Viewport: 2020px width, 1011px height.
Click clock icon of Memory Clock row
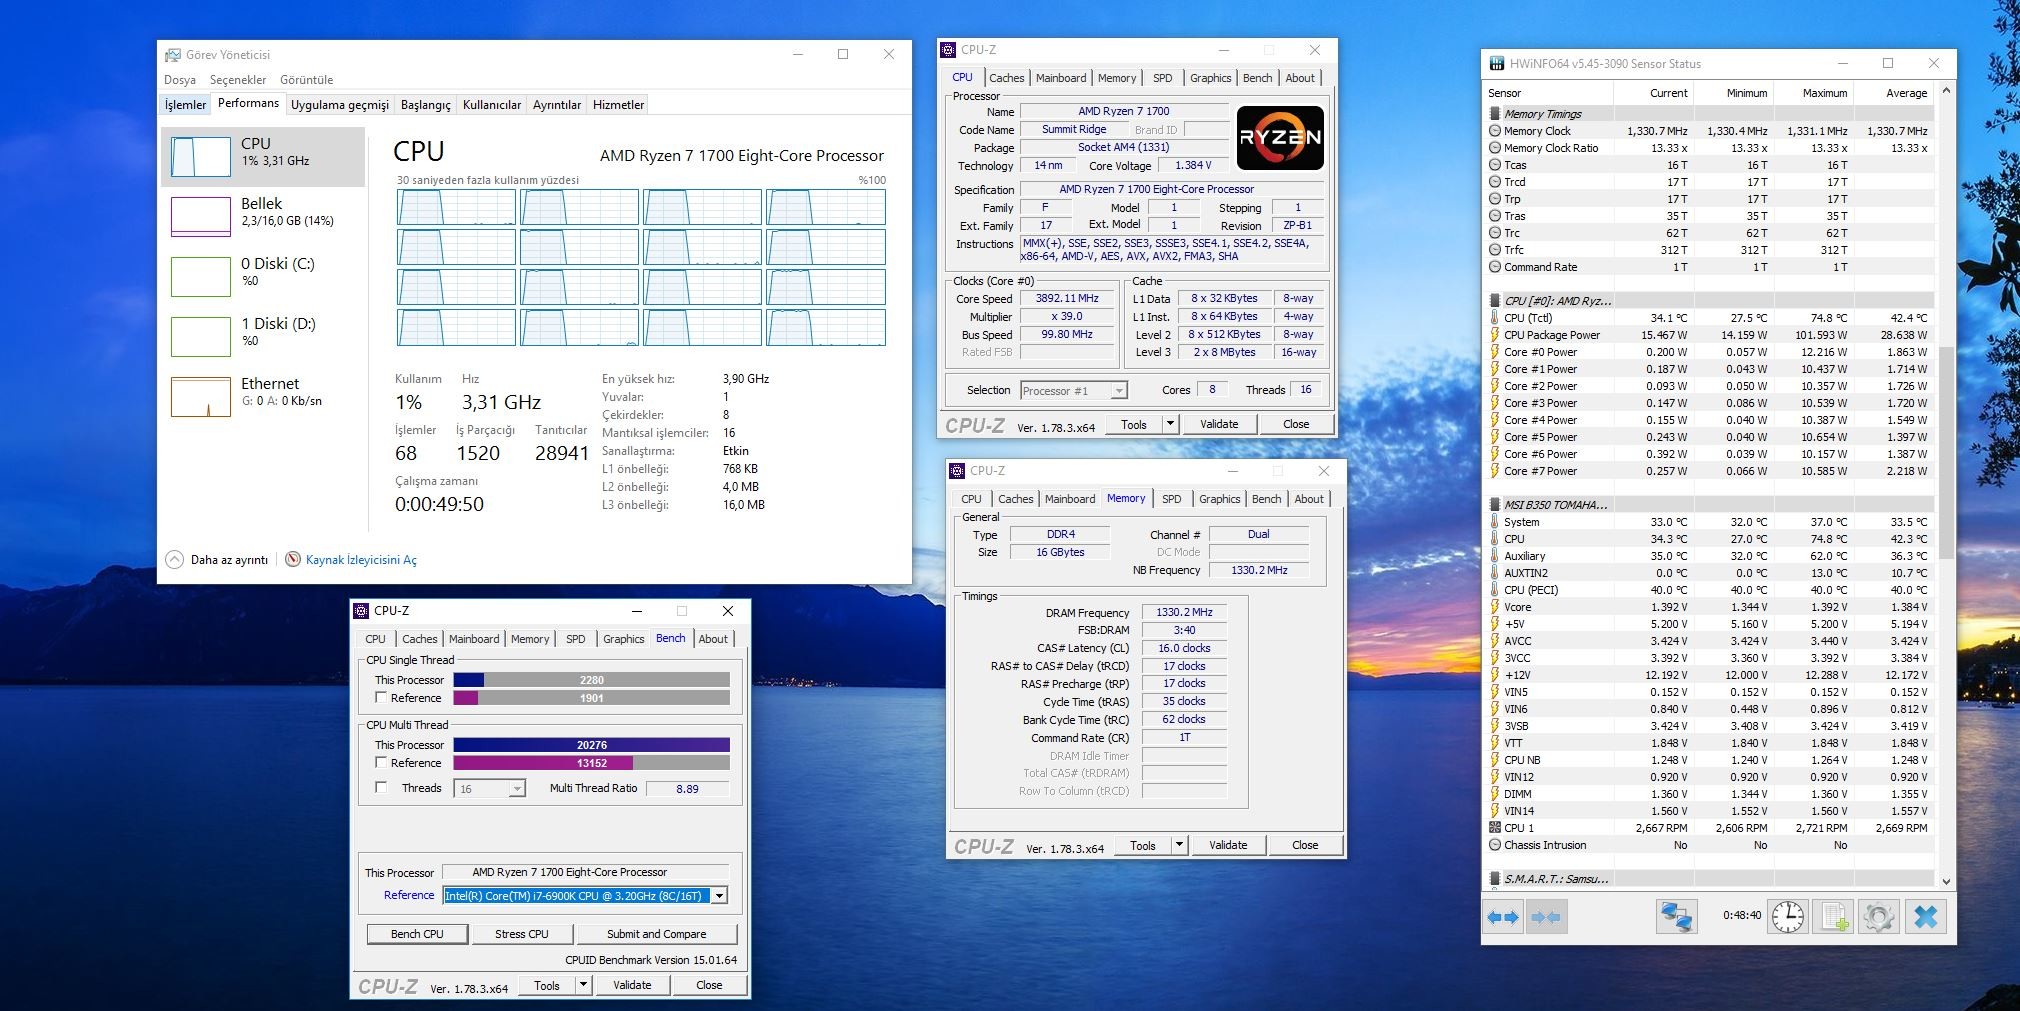click(x=1495, y=131)
